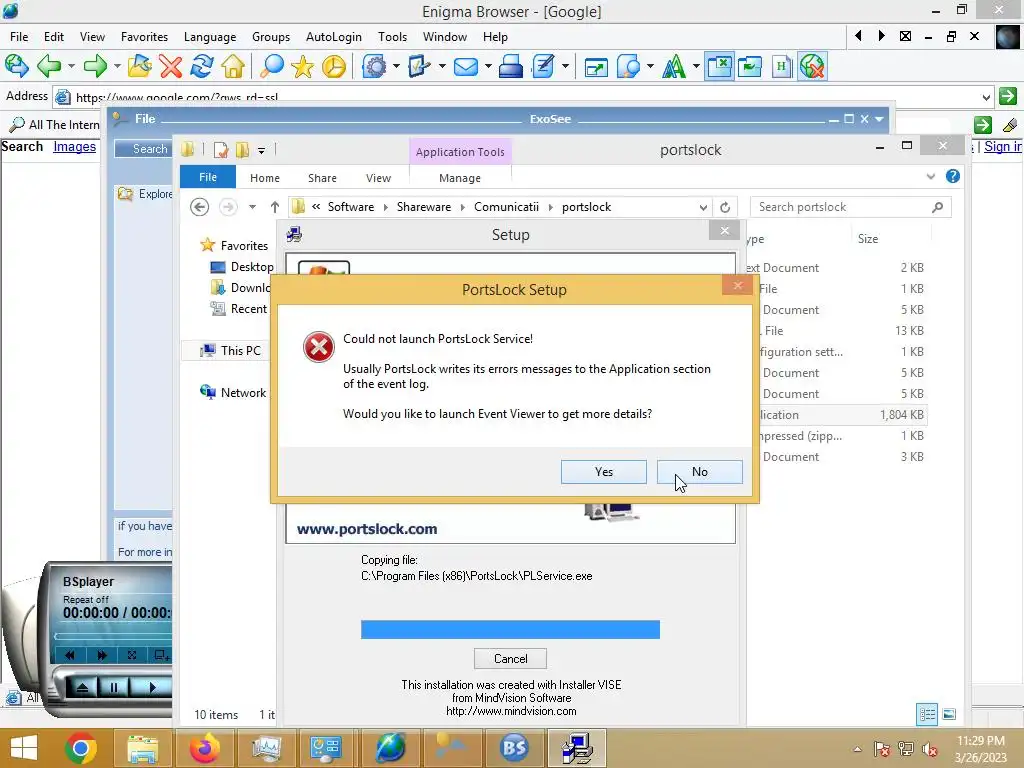Go up one folder in Explorer

[275, 207]
